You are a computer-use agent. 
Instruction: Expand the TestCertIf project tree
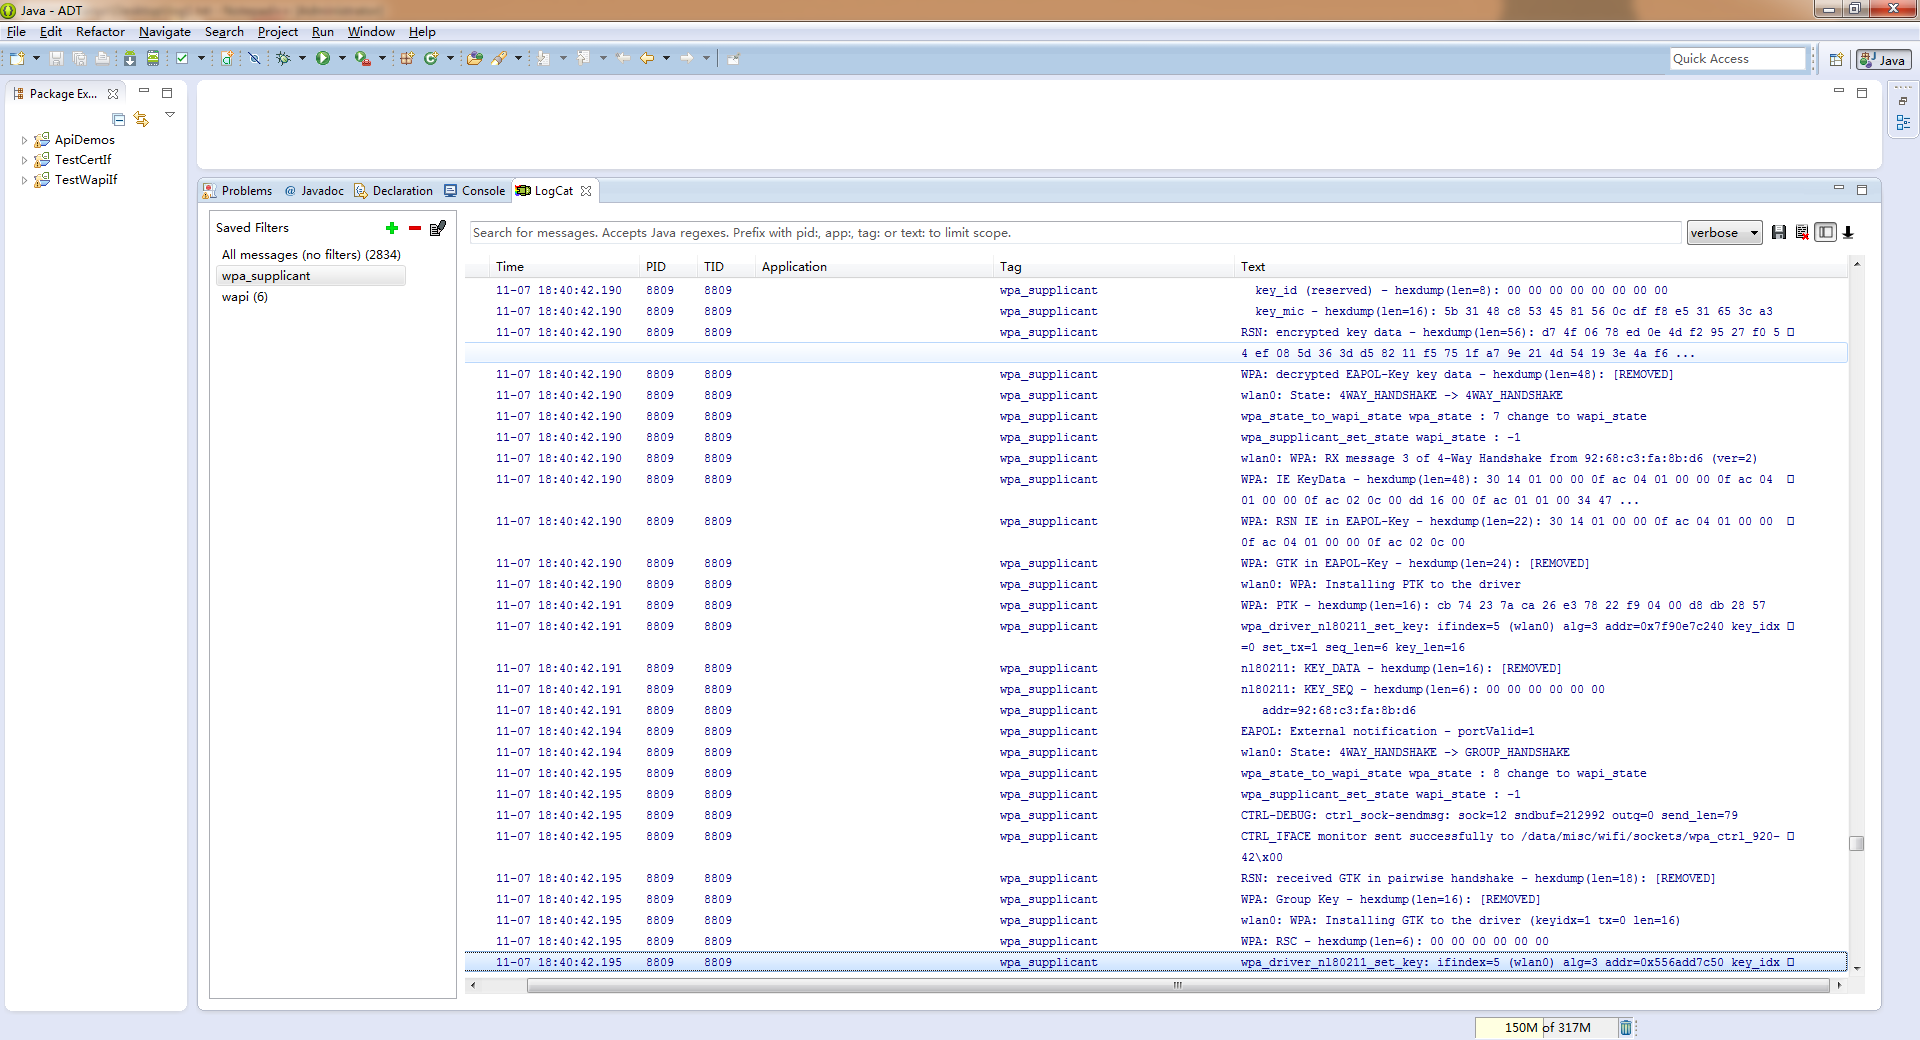pyautogui.click(x=25, y=161)
